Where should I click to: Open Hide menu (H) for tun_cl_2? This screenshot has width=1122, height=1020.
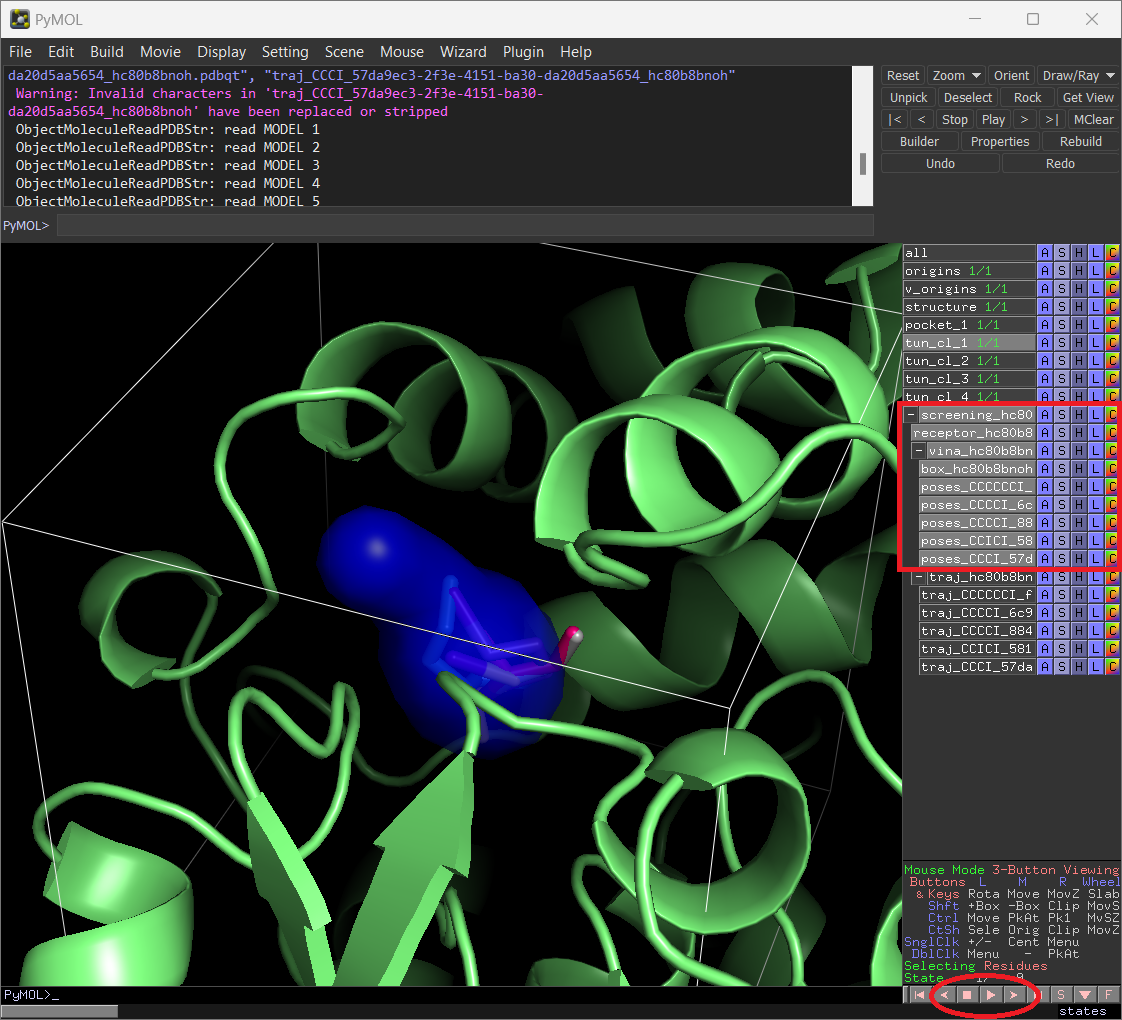click(x=1079, y=361)
